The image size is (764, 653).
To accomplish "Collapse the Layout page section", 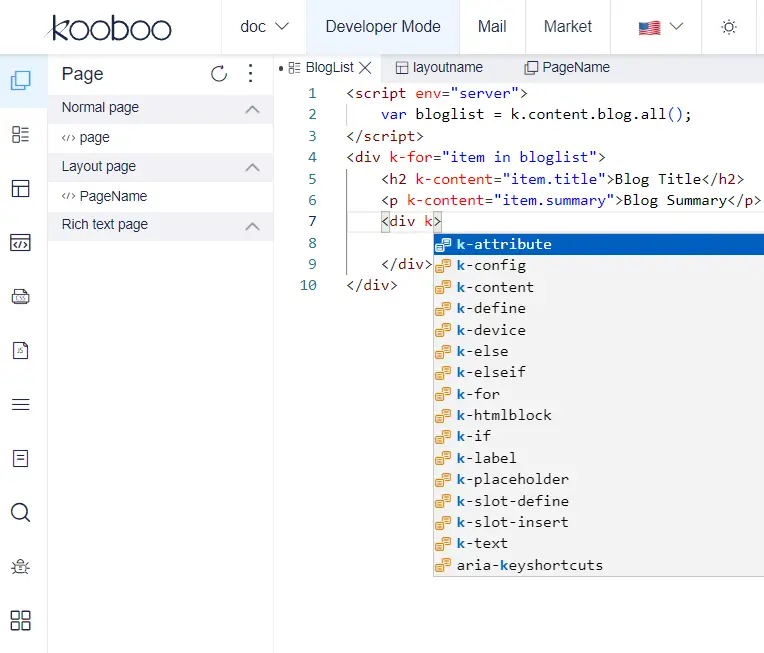I will pyautogui.click(x=252, y=168).
